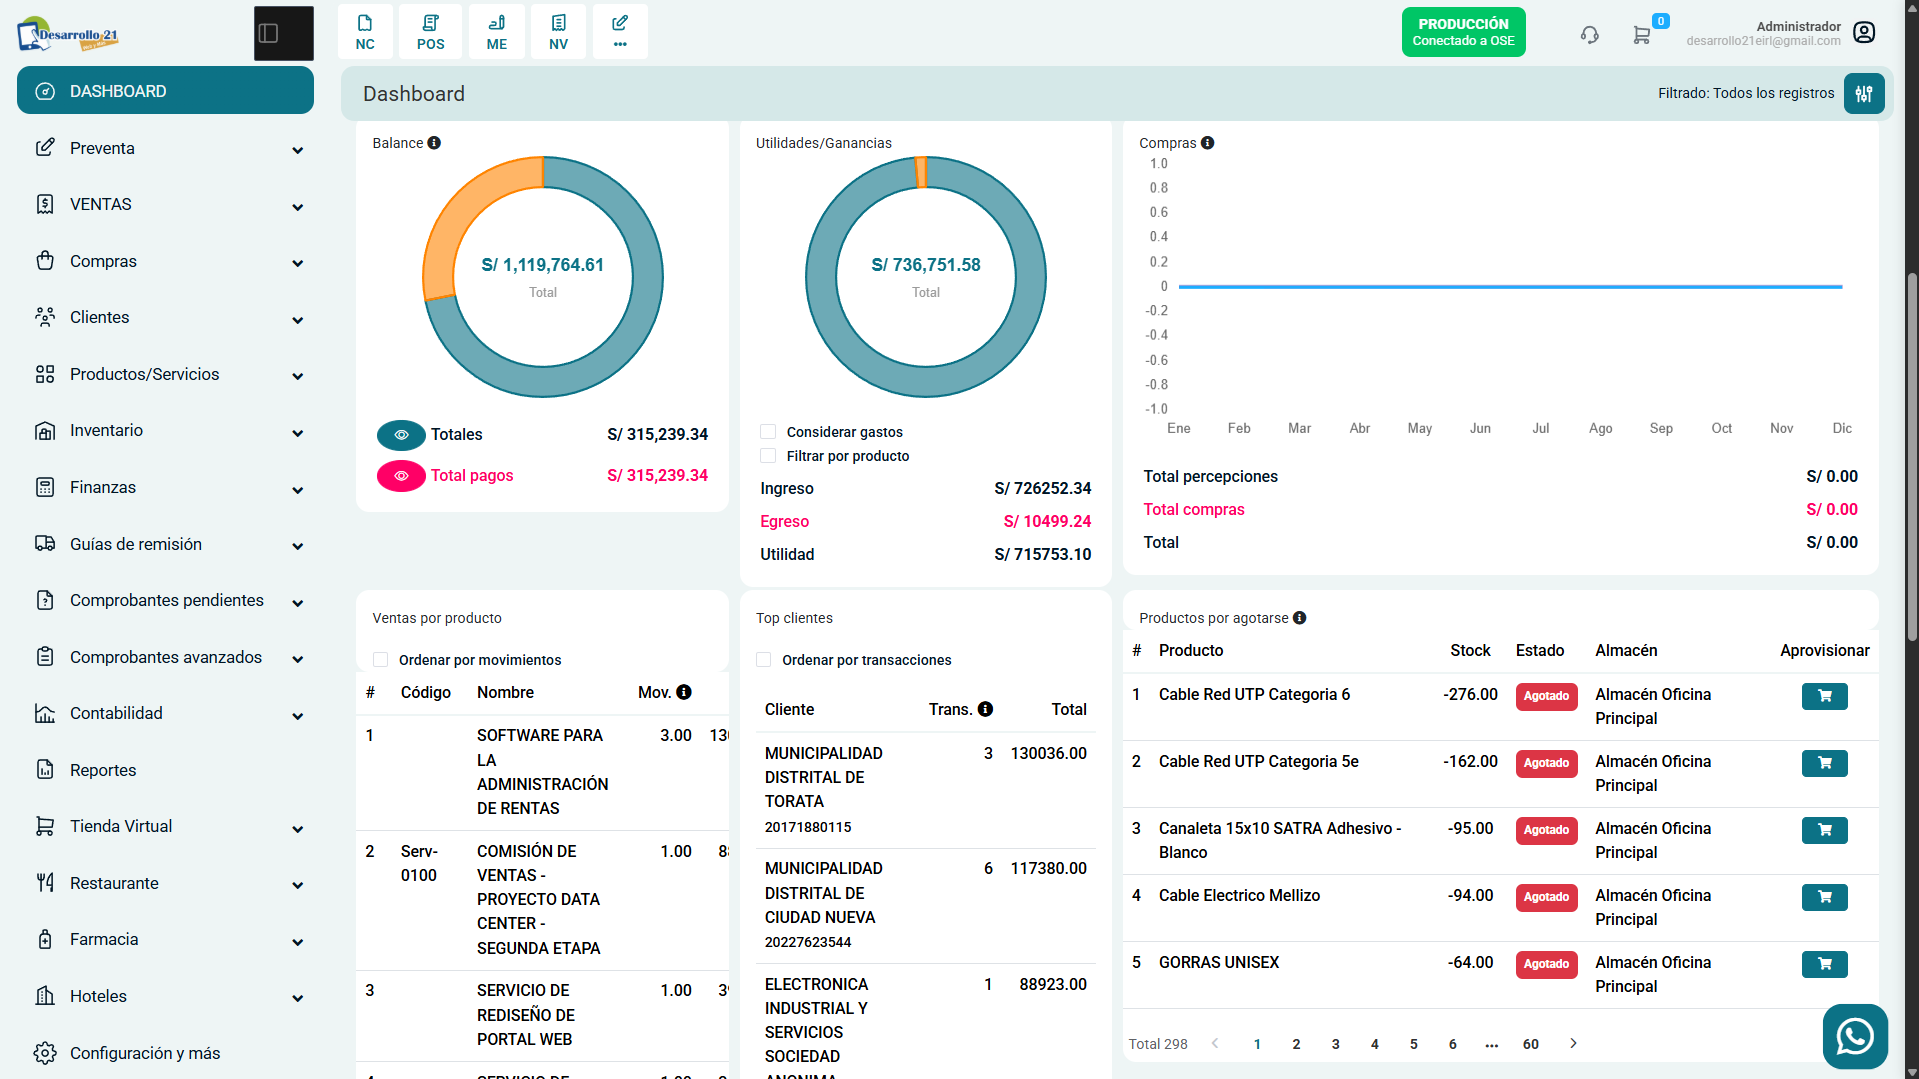Restock Cable Red UTP Categoria 6
This screenshot has height=1079, width=1919.
click(1824, 696)
